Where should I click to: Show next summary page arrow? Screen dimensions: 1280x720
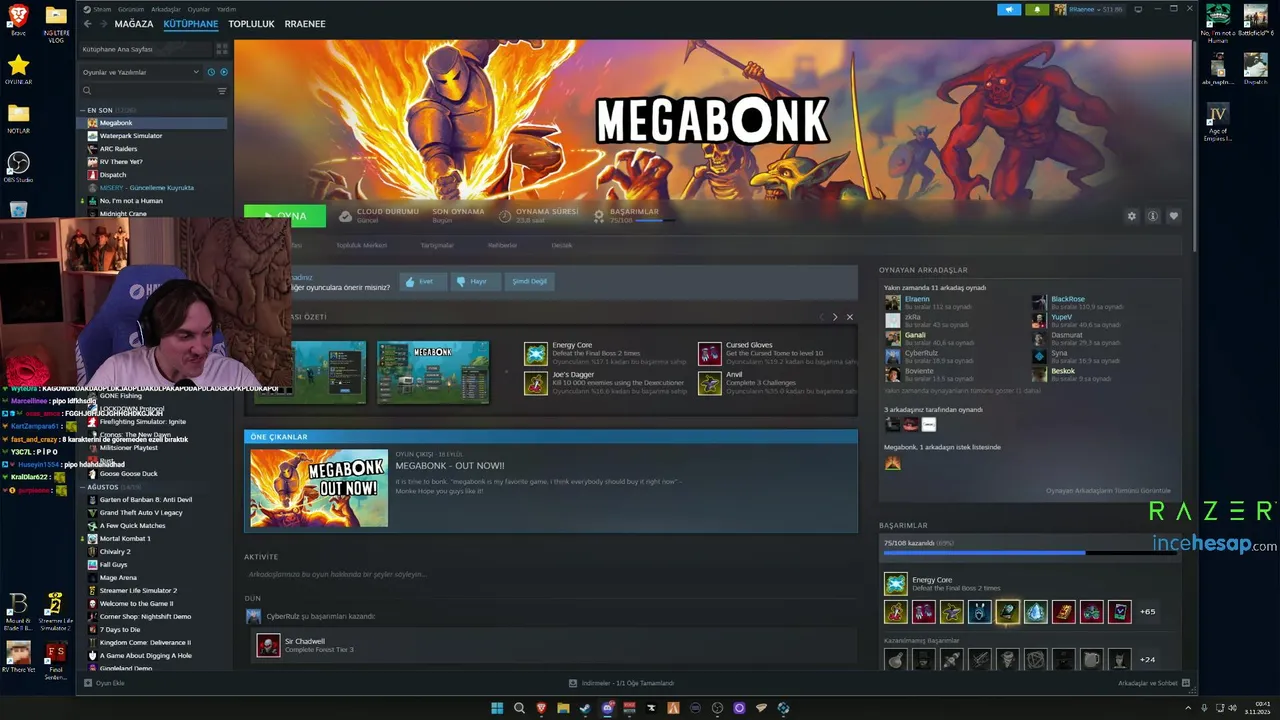click(x=835, y=317)
